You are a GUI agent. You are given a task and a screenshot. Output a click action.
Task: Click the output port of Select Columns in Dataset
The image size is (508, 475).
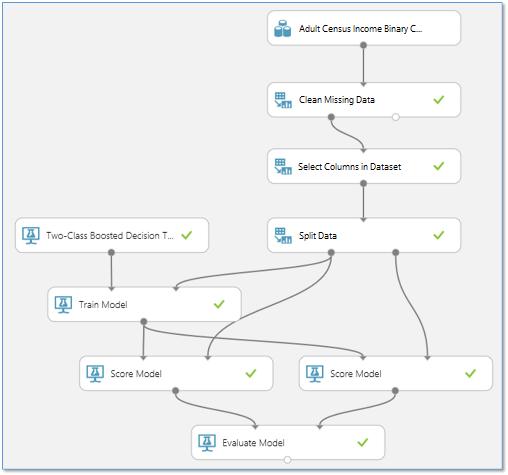pos(363,183)
